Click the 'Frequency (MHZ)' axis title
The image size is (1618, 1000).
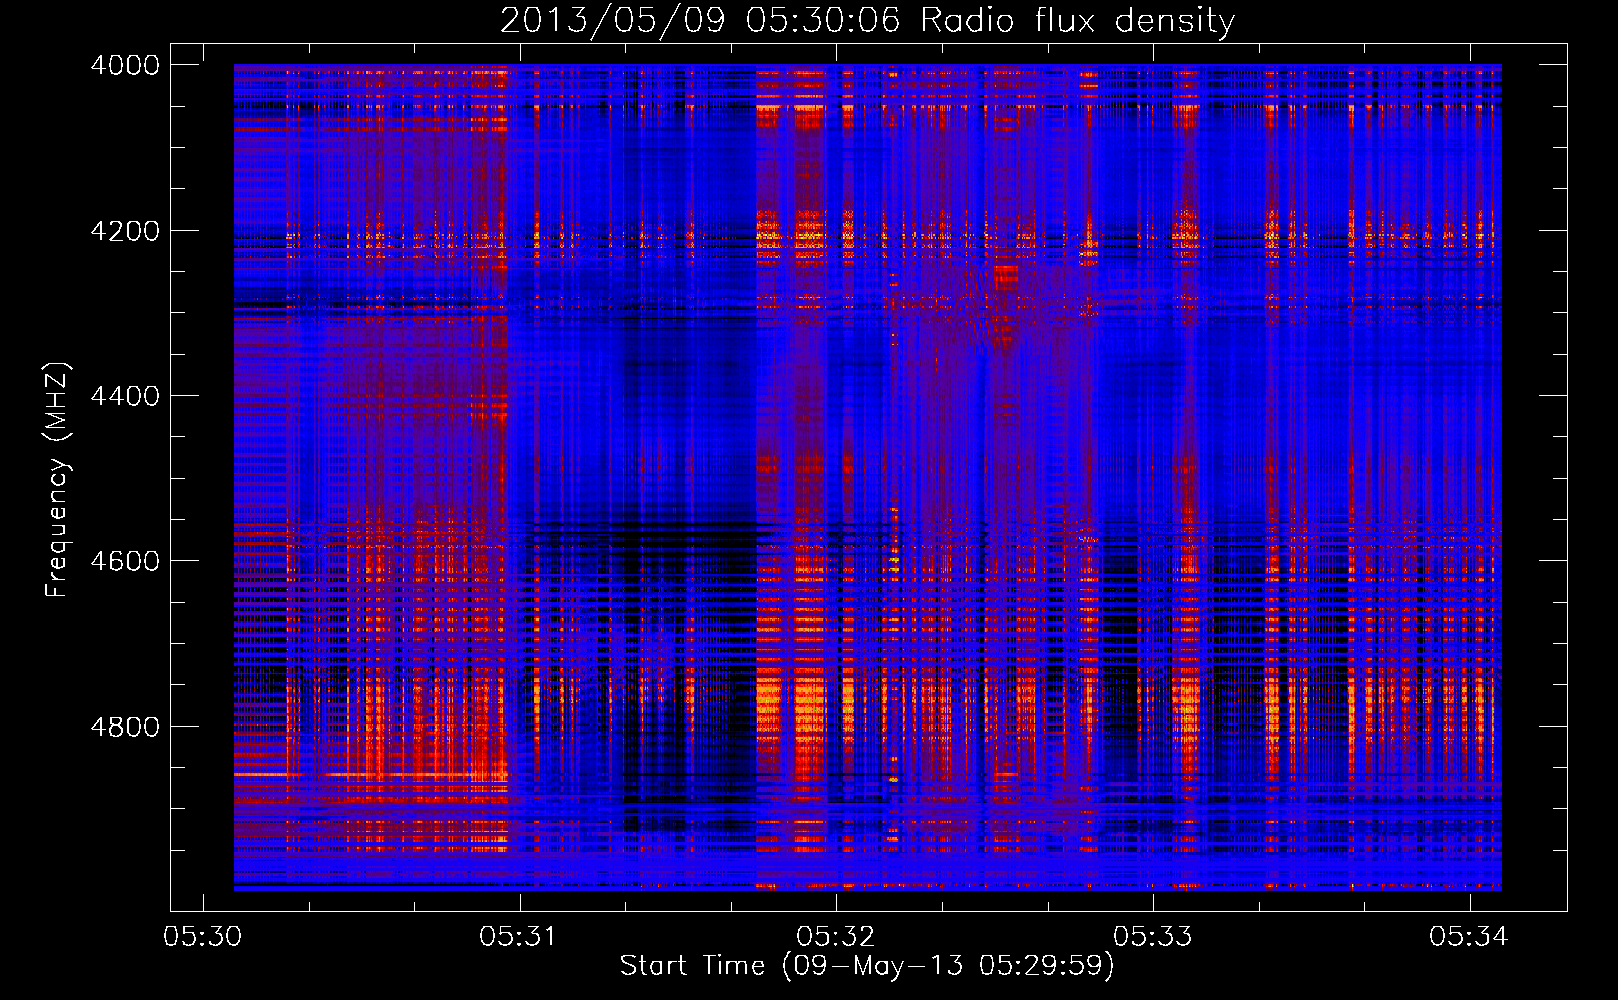point(57,479)
